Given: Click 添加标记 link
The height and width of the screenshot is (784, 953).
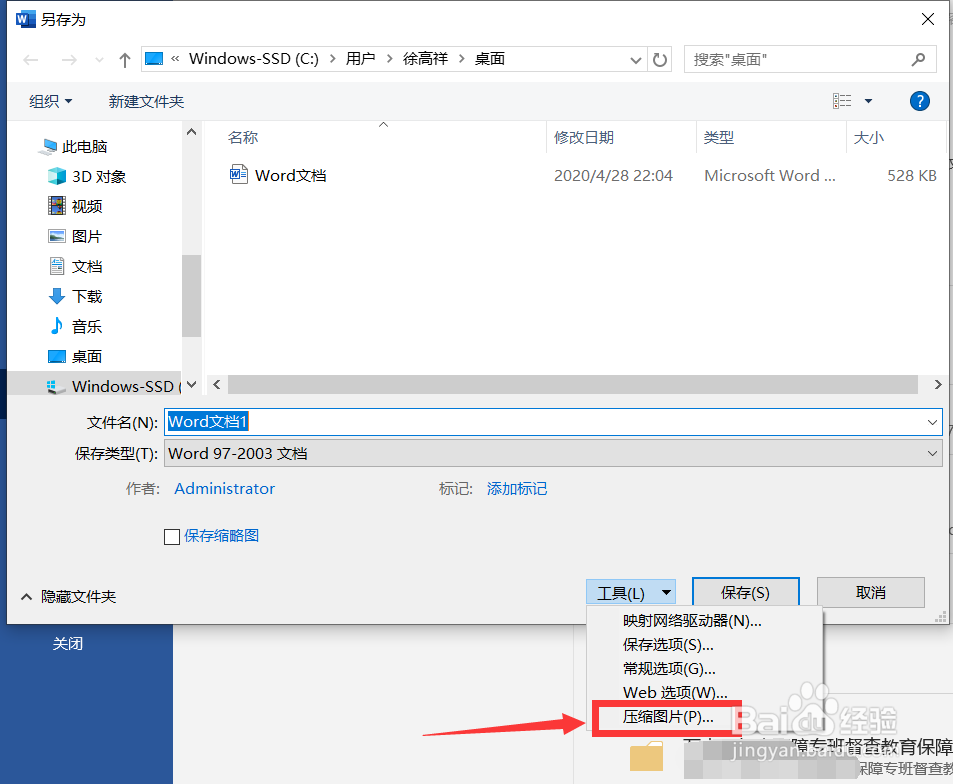Looking at the screenshot, I should point(517,489).
